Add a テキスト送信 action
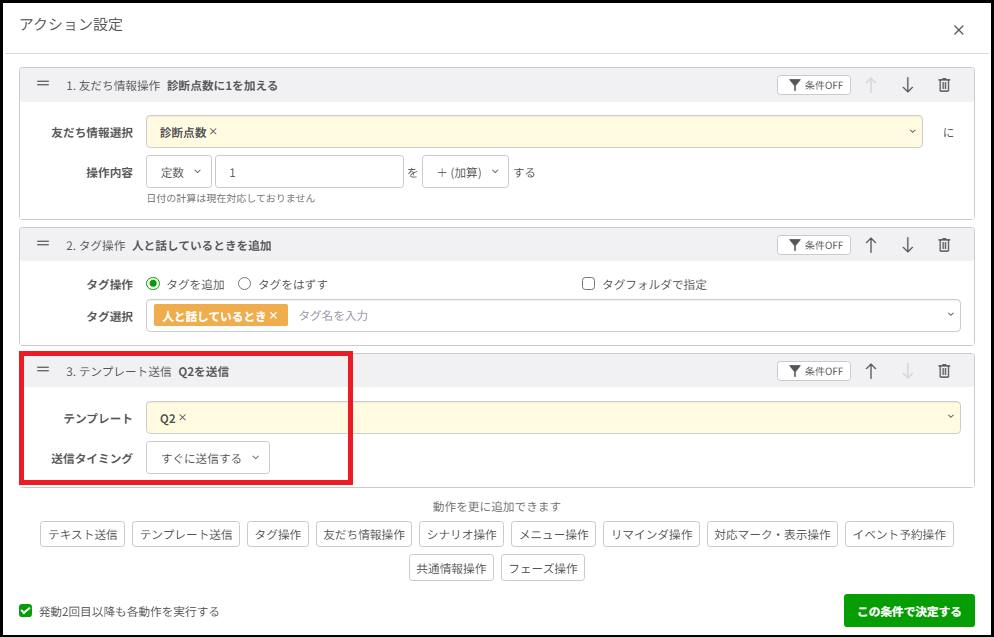Image resolution: width=994 pixels, height=637 pixels. 82,534
